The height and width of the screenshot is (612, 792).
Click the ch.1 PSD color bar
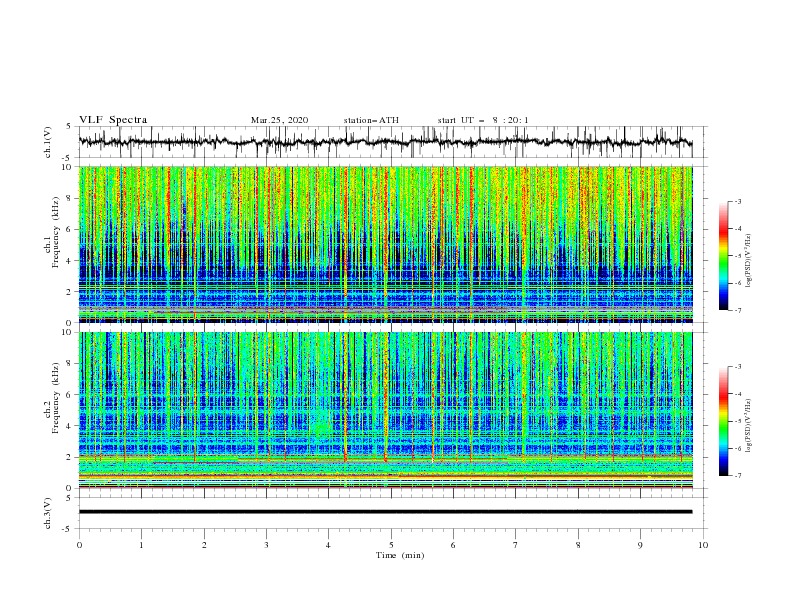click(724, 256)
